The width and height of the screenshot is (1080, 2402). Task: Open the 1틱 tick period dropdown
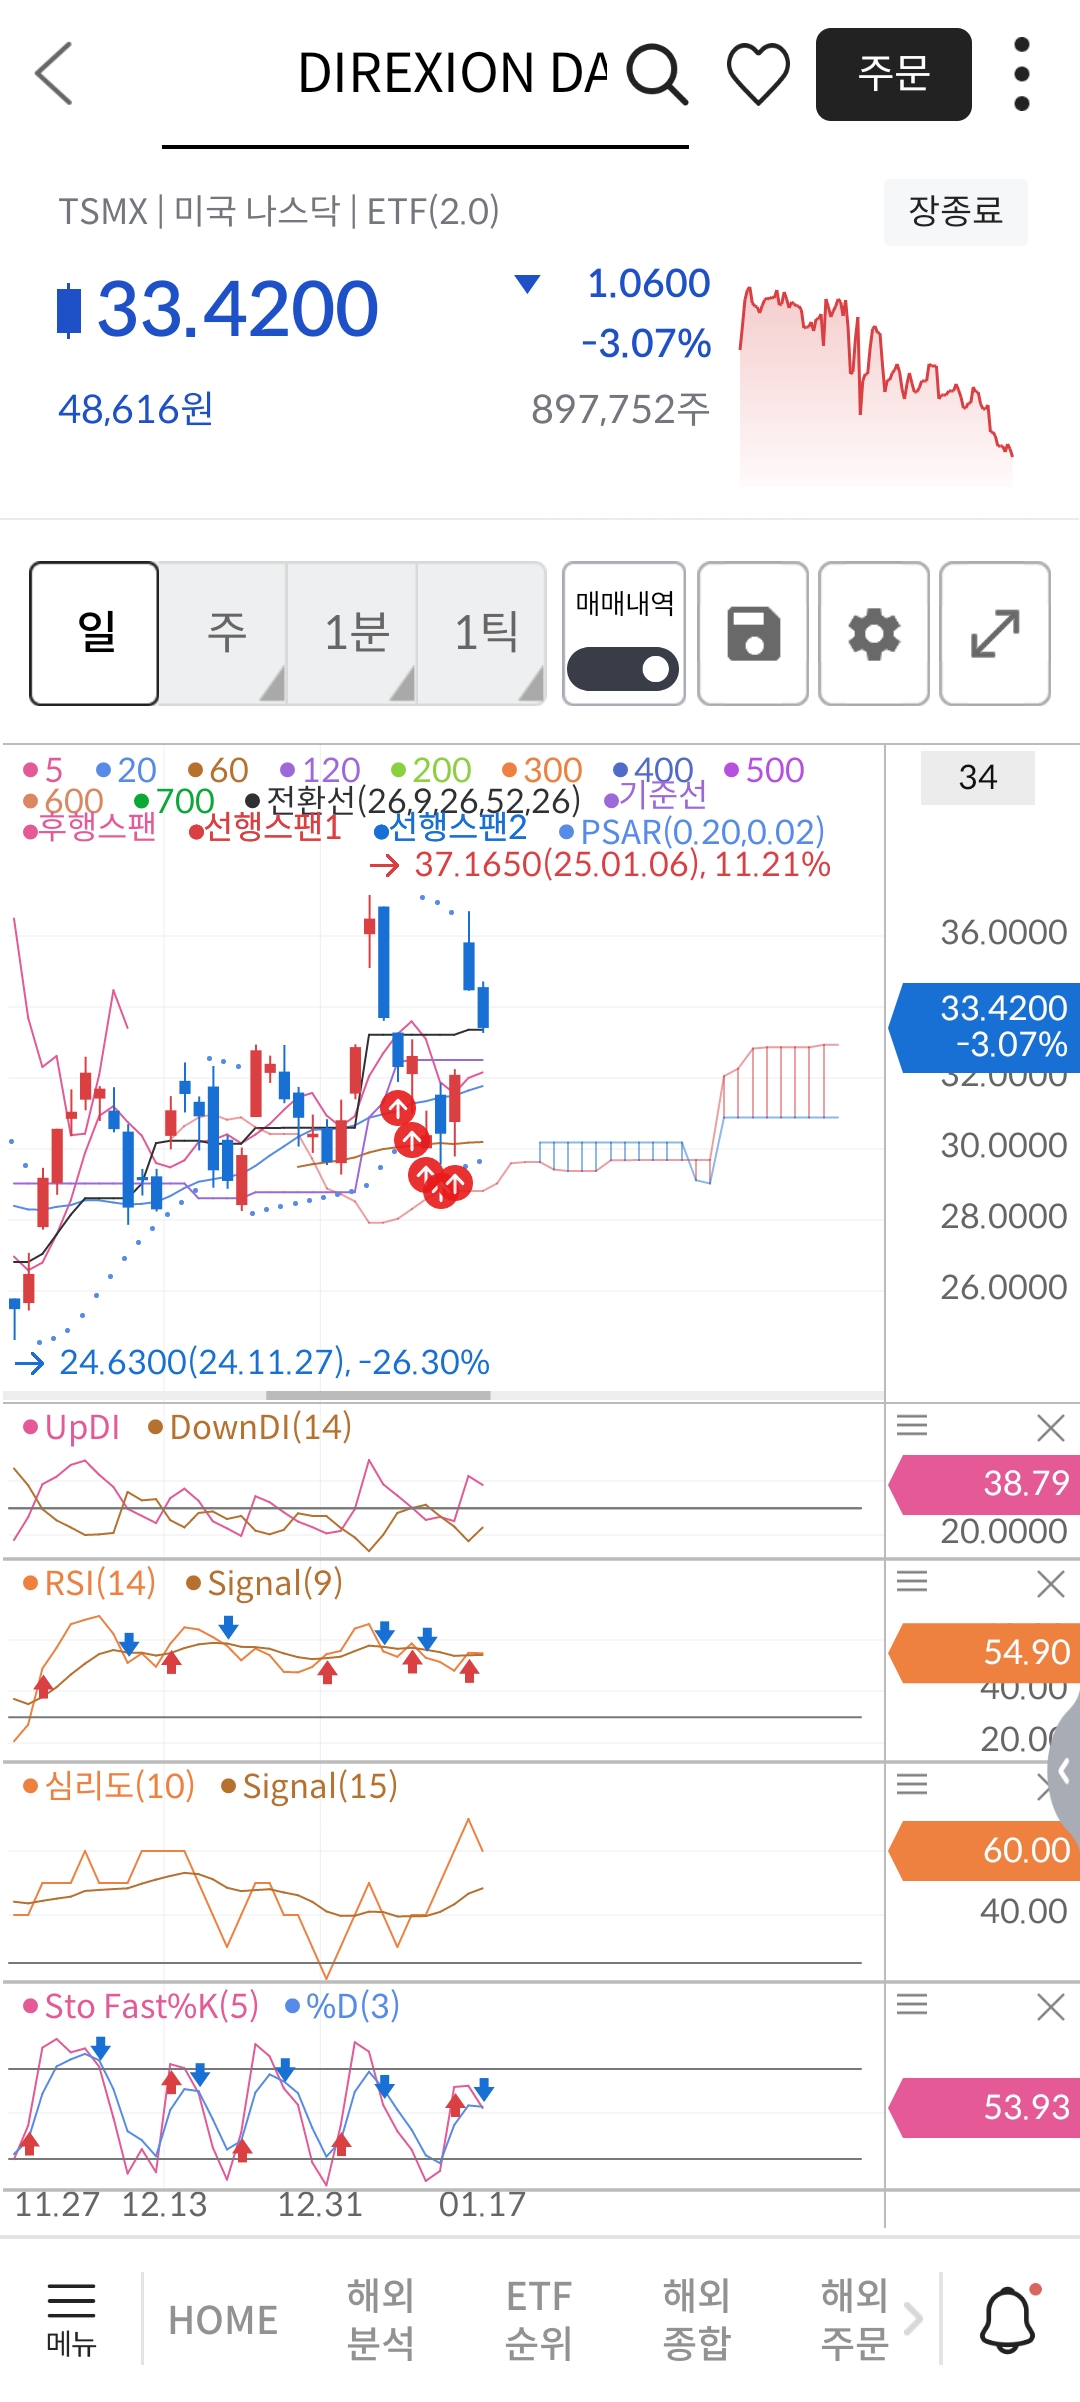tap(483, 634)
